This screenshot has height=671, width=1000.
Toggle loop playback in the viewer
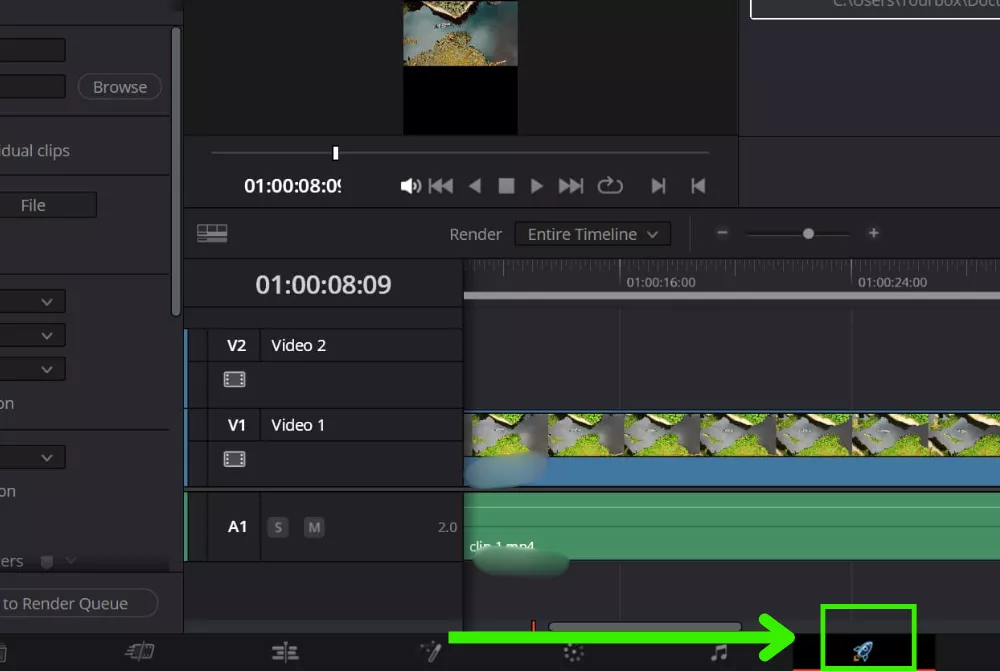coord(610,186)
